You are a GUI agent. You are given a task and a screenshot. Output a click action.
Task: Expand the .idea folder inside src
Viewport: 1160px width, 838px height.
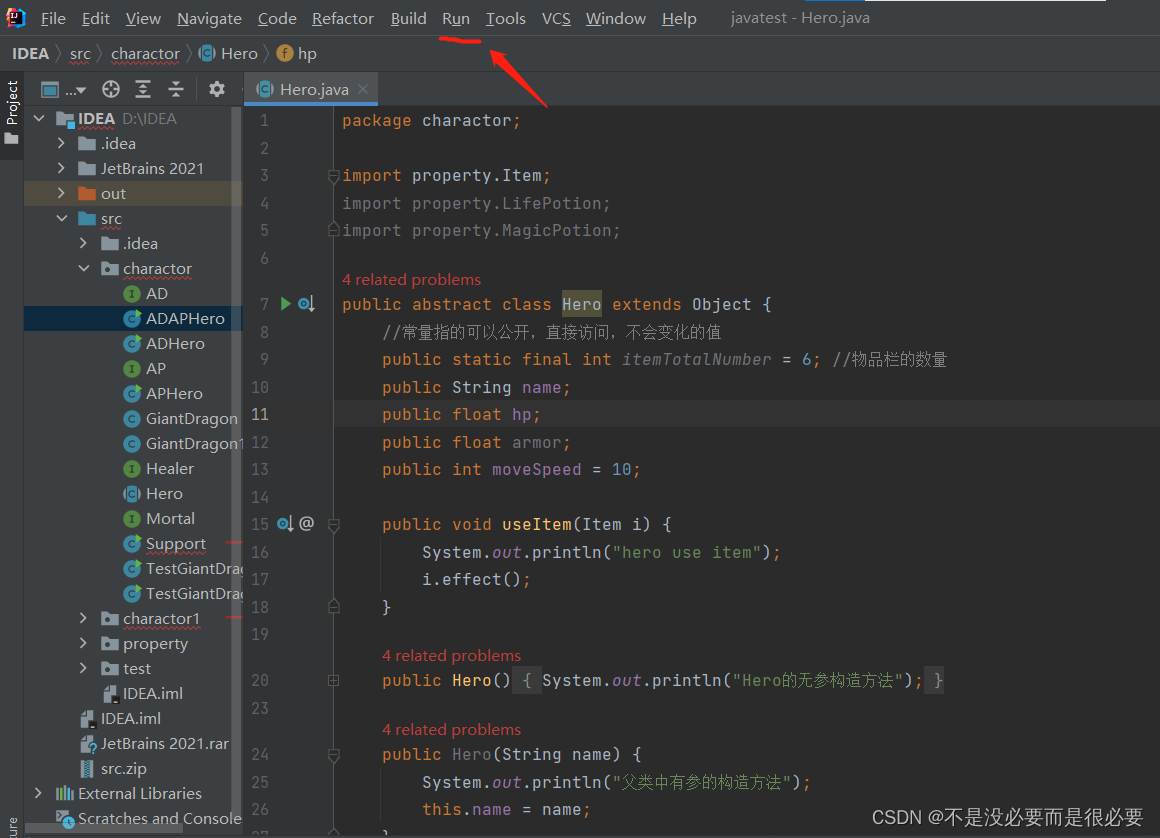[x=84, y=243]
